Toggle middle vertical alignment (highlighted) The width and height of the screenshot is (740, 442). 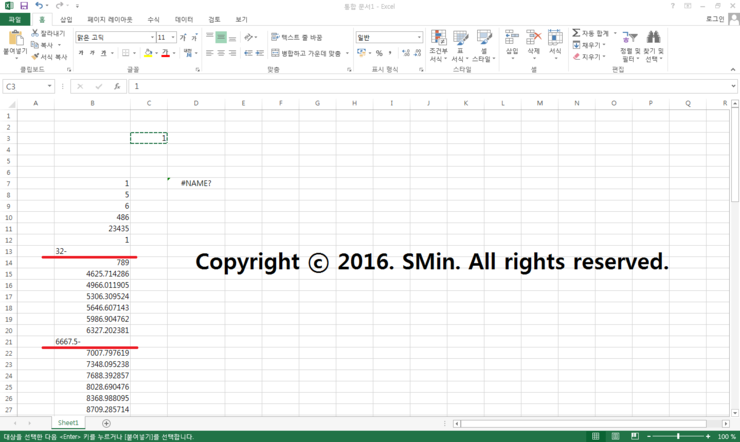(x=221, y=37)
